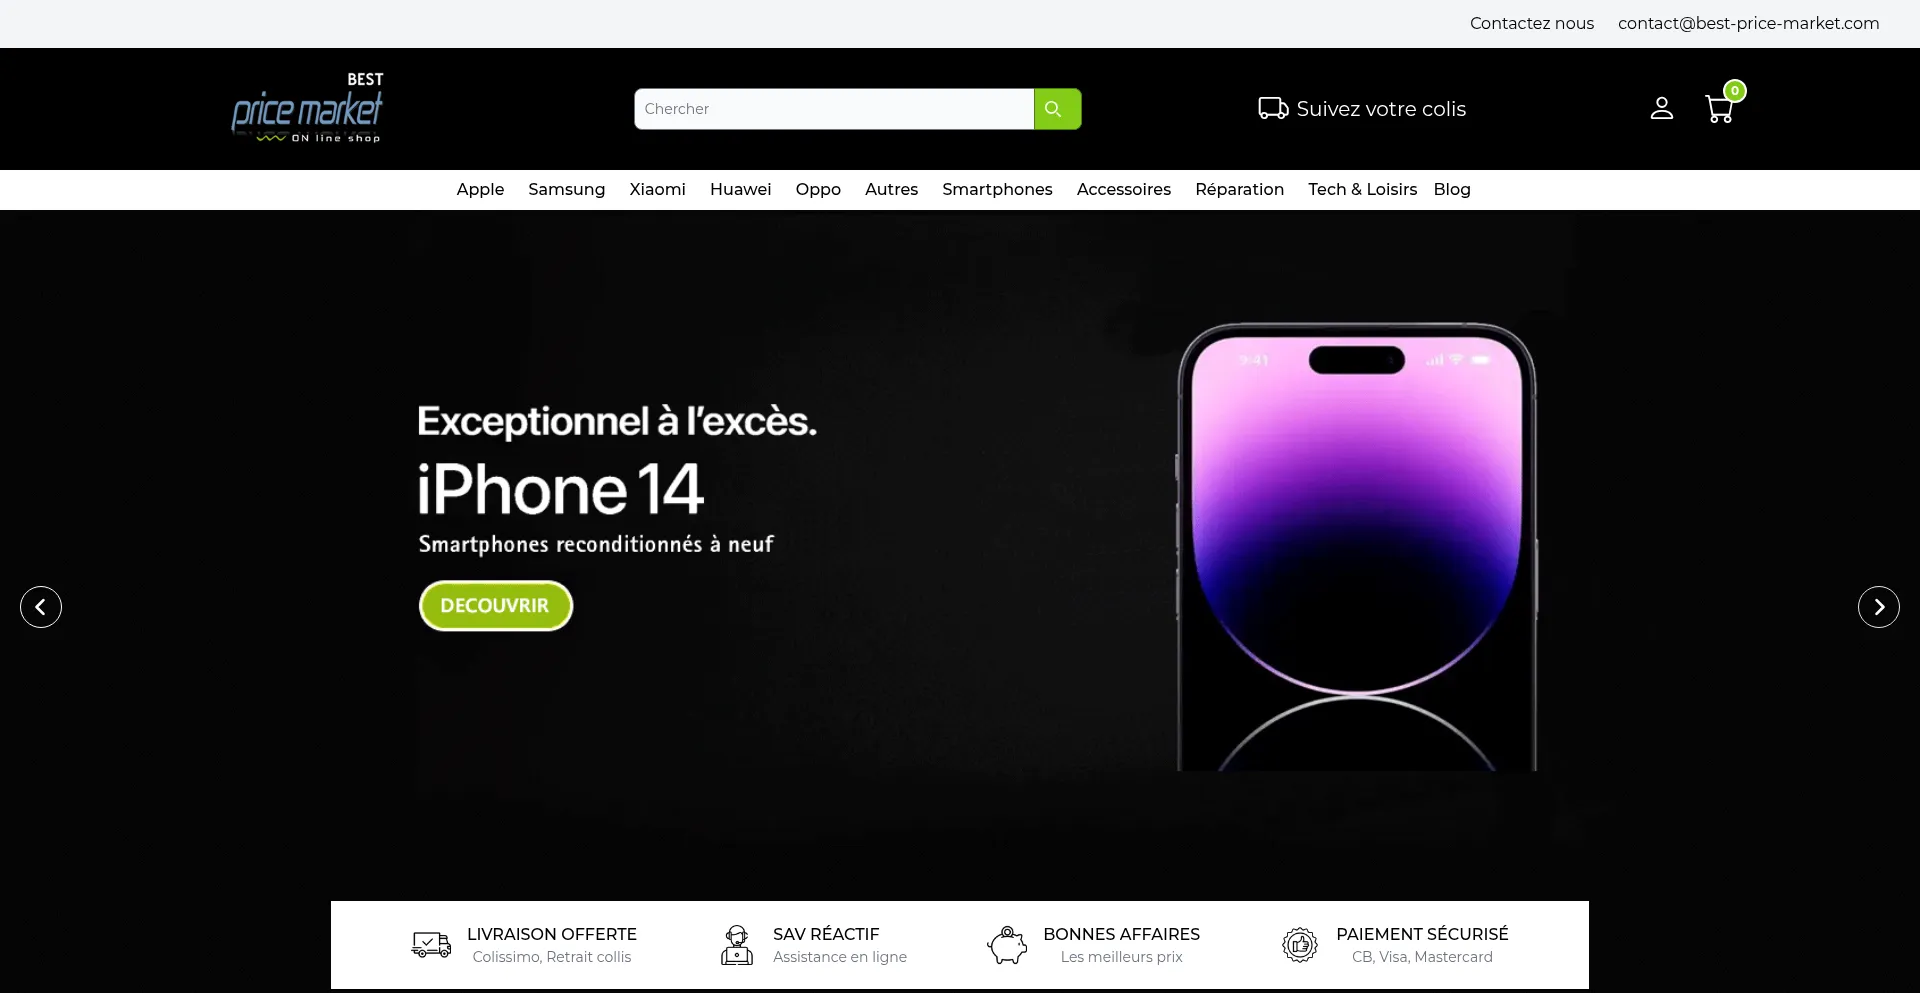
Task: Go to previous slide with left arrow
Action: 41,607
